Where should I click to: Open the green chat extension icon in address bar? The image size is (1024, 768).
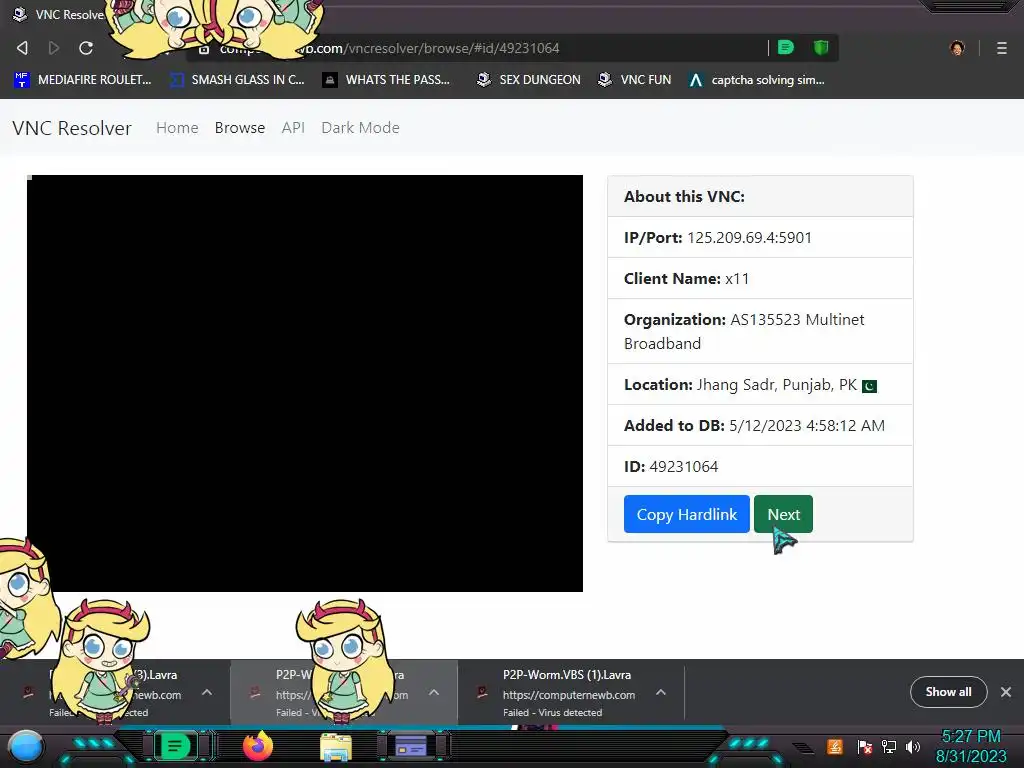786,47
